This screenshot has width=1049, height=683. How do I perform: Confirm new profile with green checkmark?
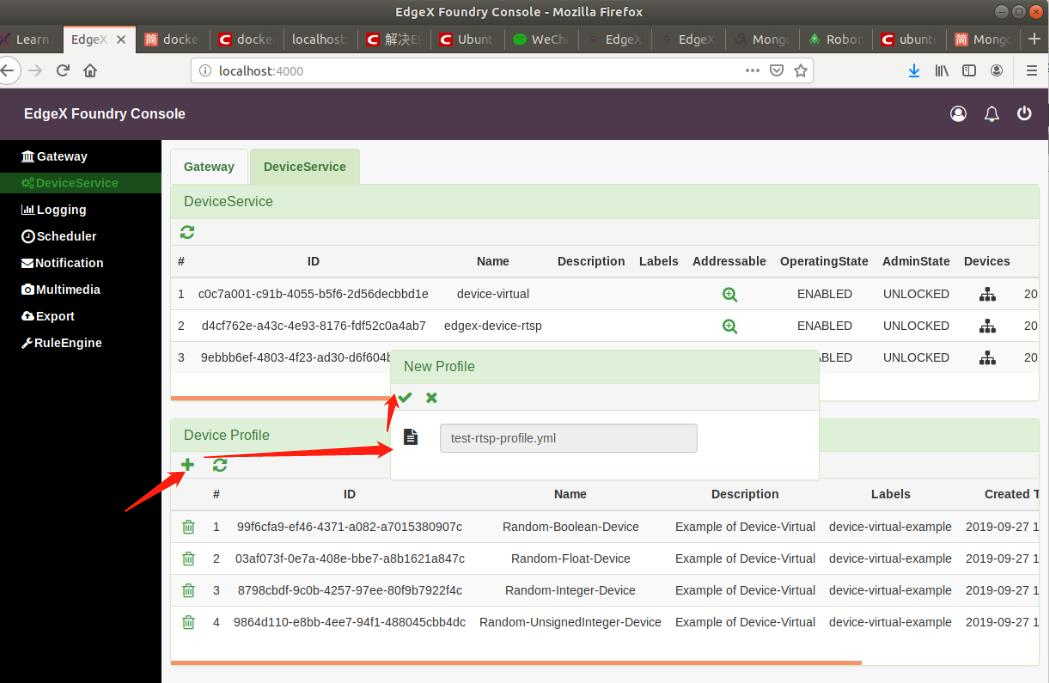coord(405,397)
